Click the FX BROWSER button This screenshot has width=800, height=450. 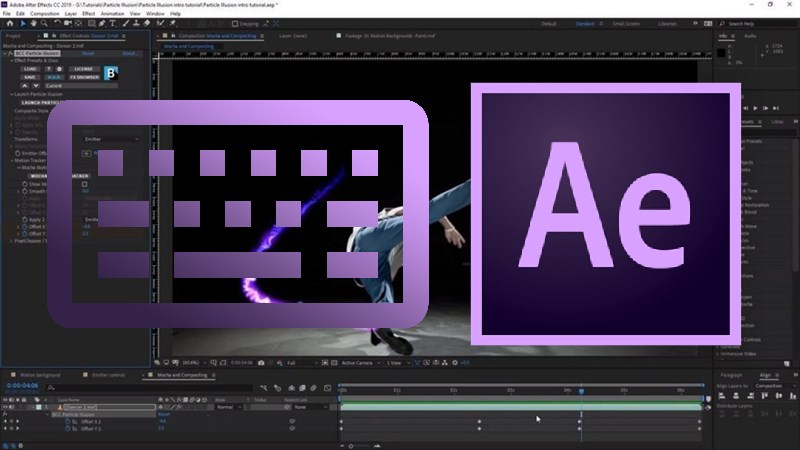click(83, 76)
